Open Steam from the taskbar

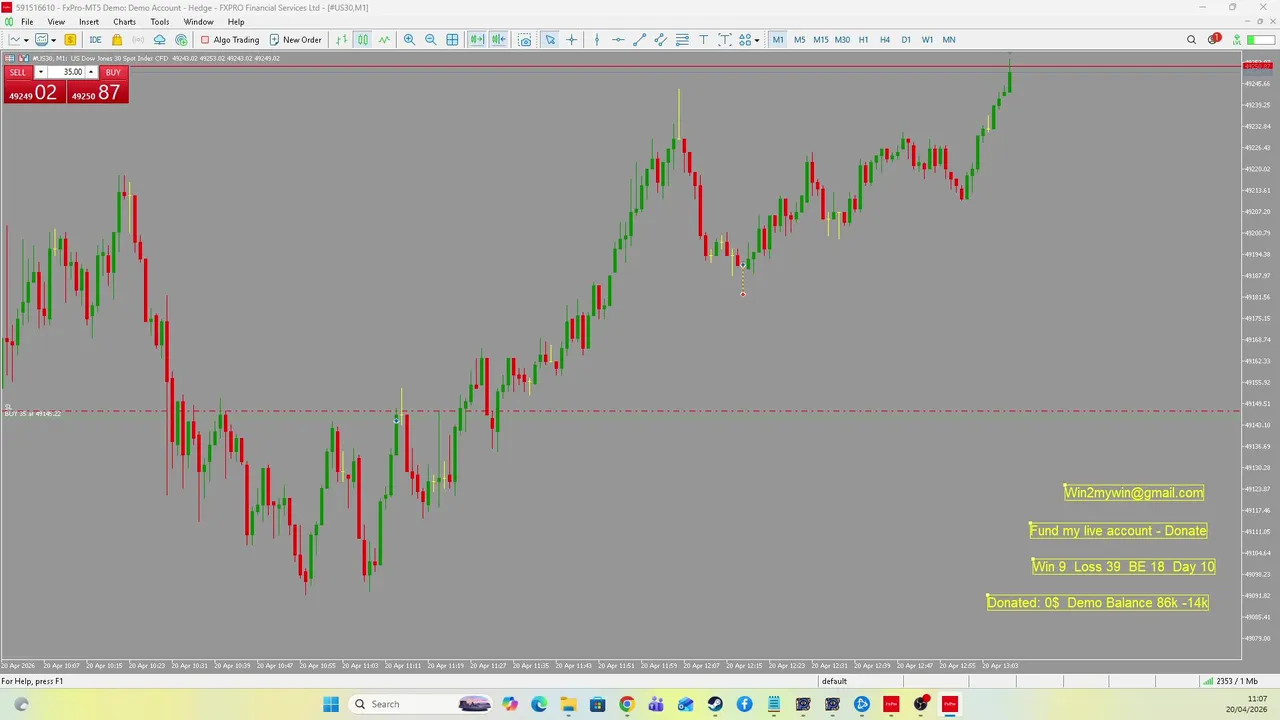pos(715,704)
